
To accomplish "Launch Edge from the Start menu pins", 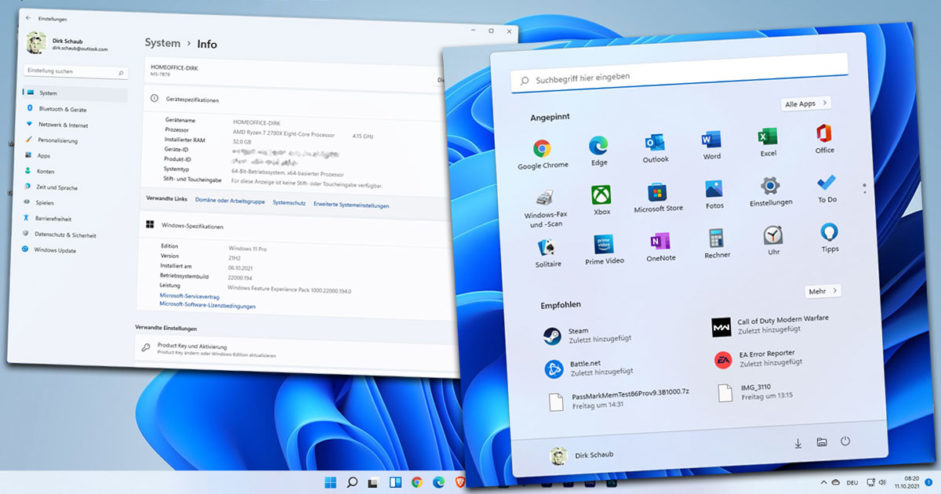I will click(598, 150).
